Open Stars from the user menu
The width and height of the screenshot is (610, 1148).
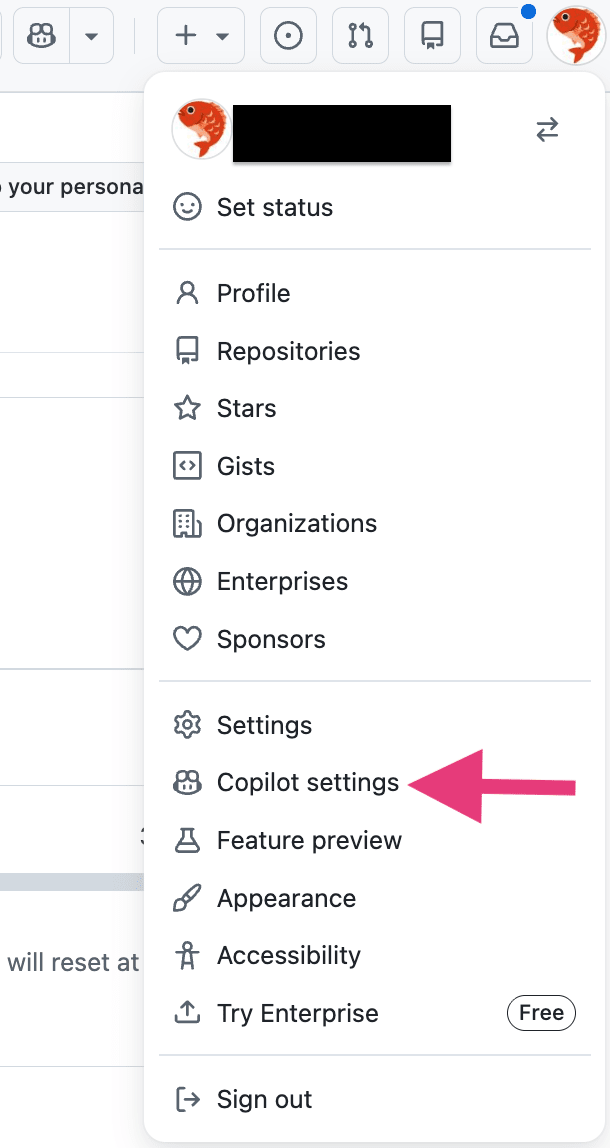coord(246,408)
